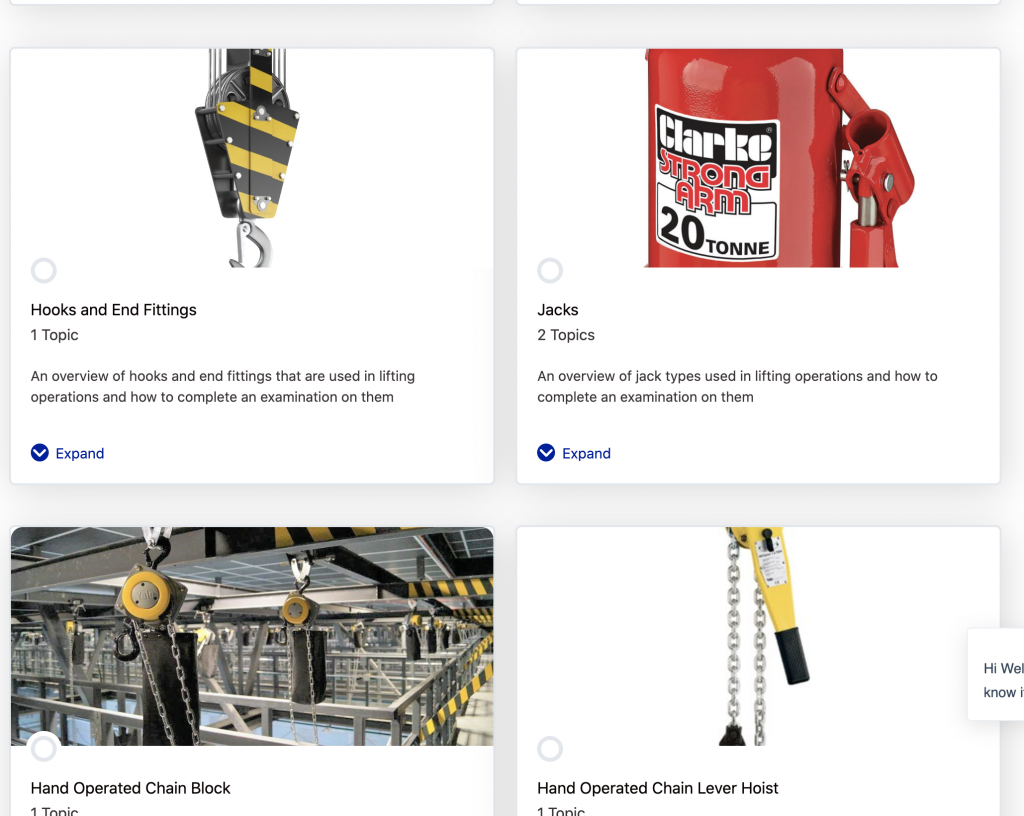Select the Hand Operated Chain Block lesson title
The image size is (1024, 816).
tap(130, 788)
